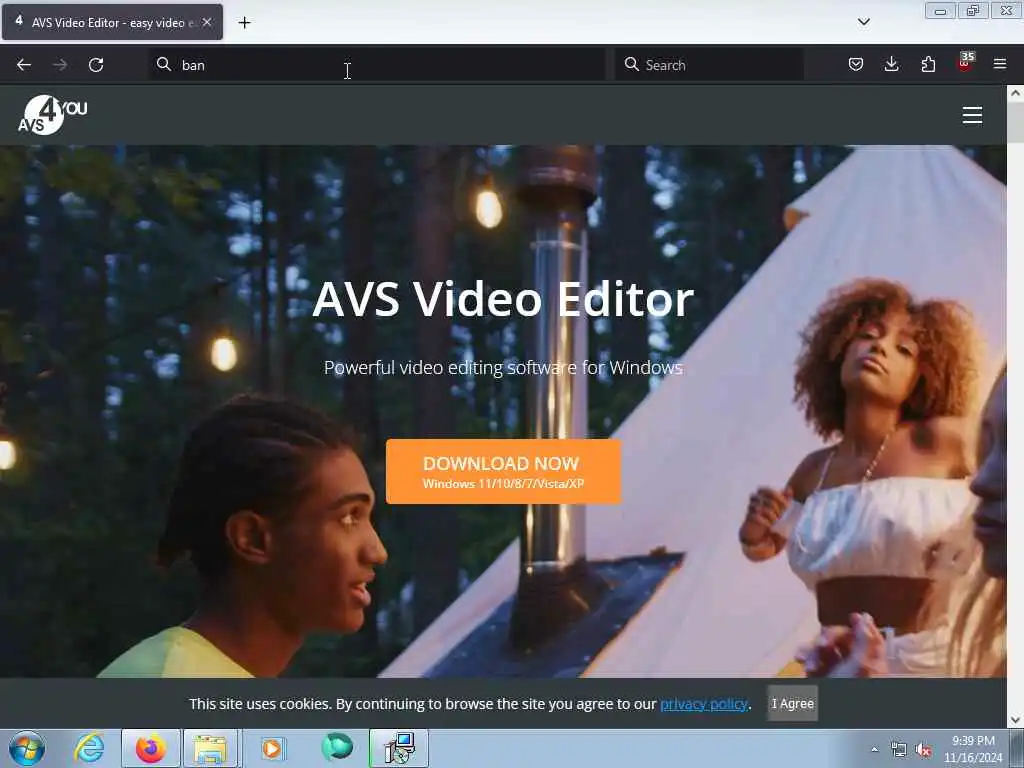This screenshot has height=768, width=1024.
Task: Accept cookies with I Agree button
Action: click(x=792, y=703)
